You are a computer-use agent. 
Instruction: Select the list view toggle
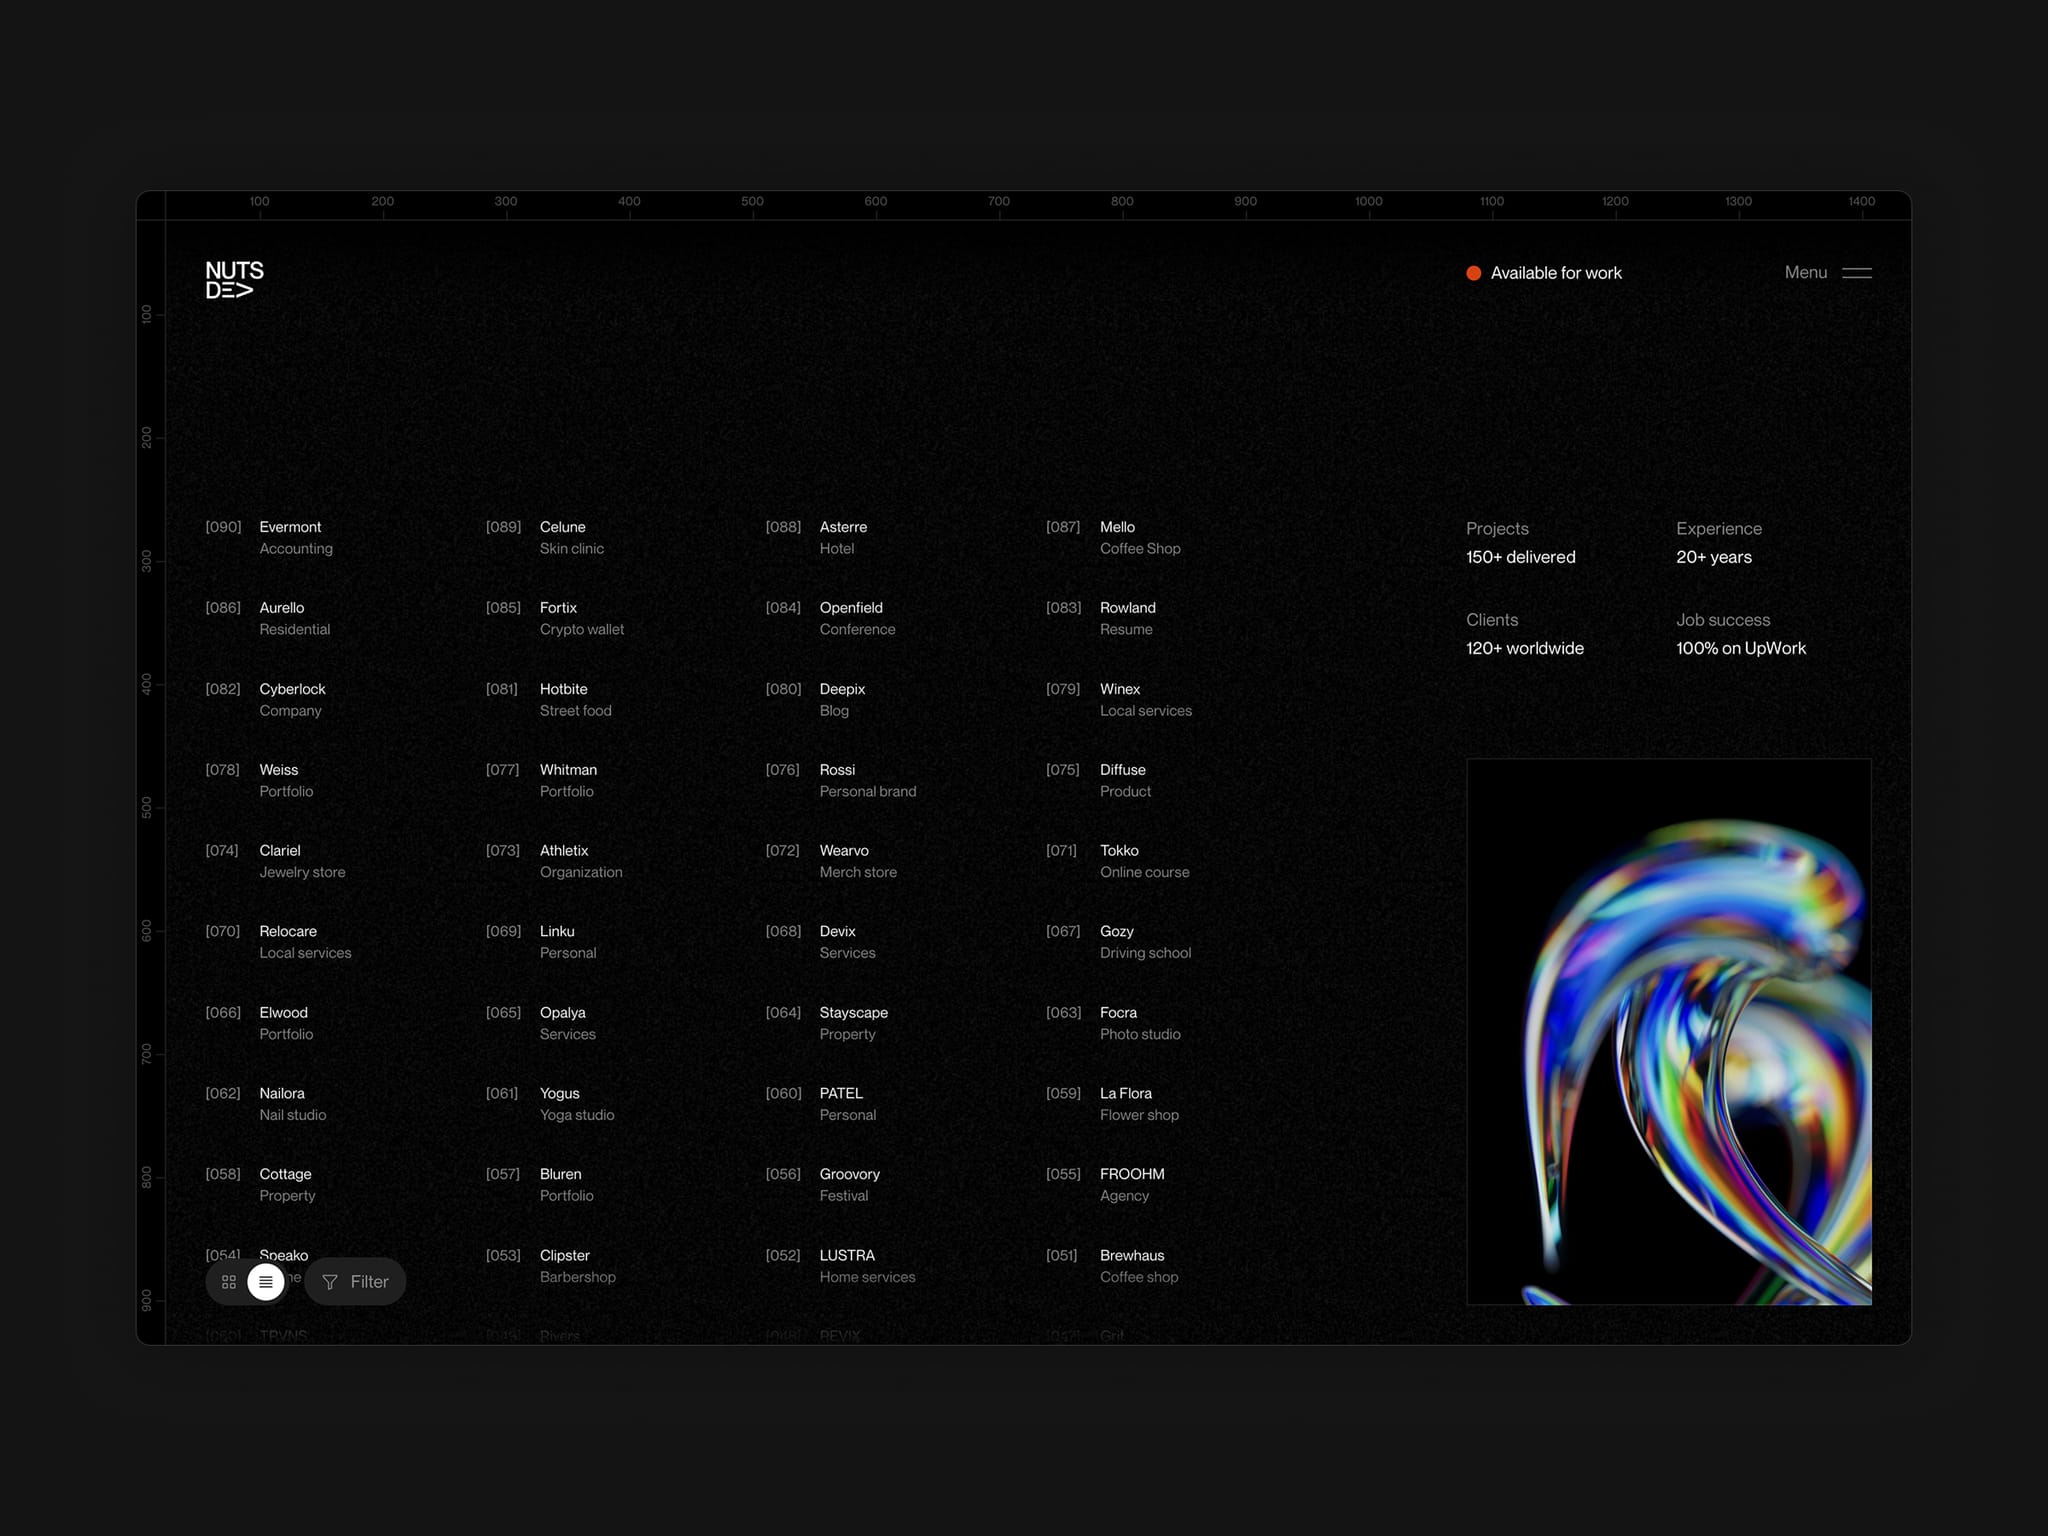point(266,1282)
